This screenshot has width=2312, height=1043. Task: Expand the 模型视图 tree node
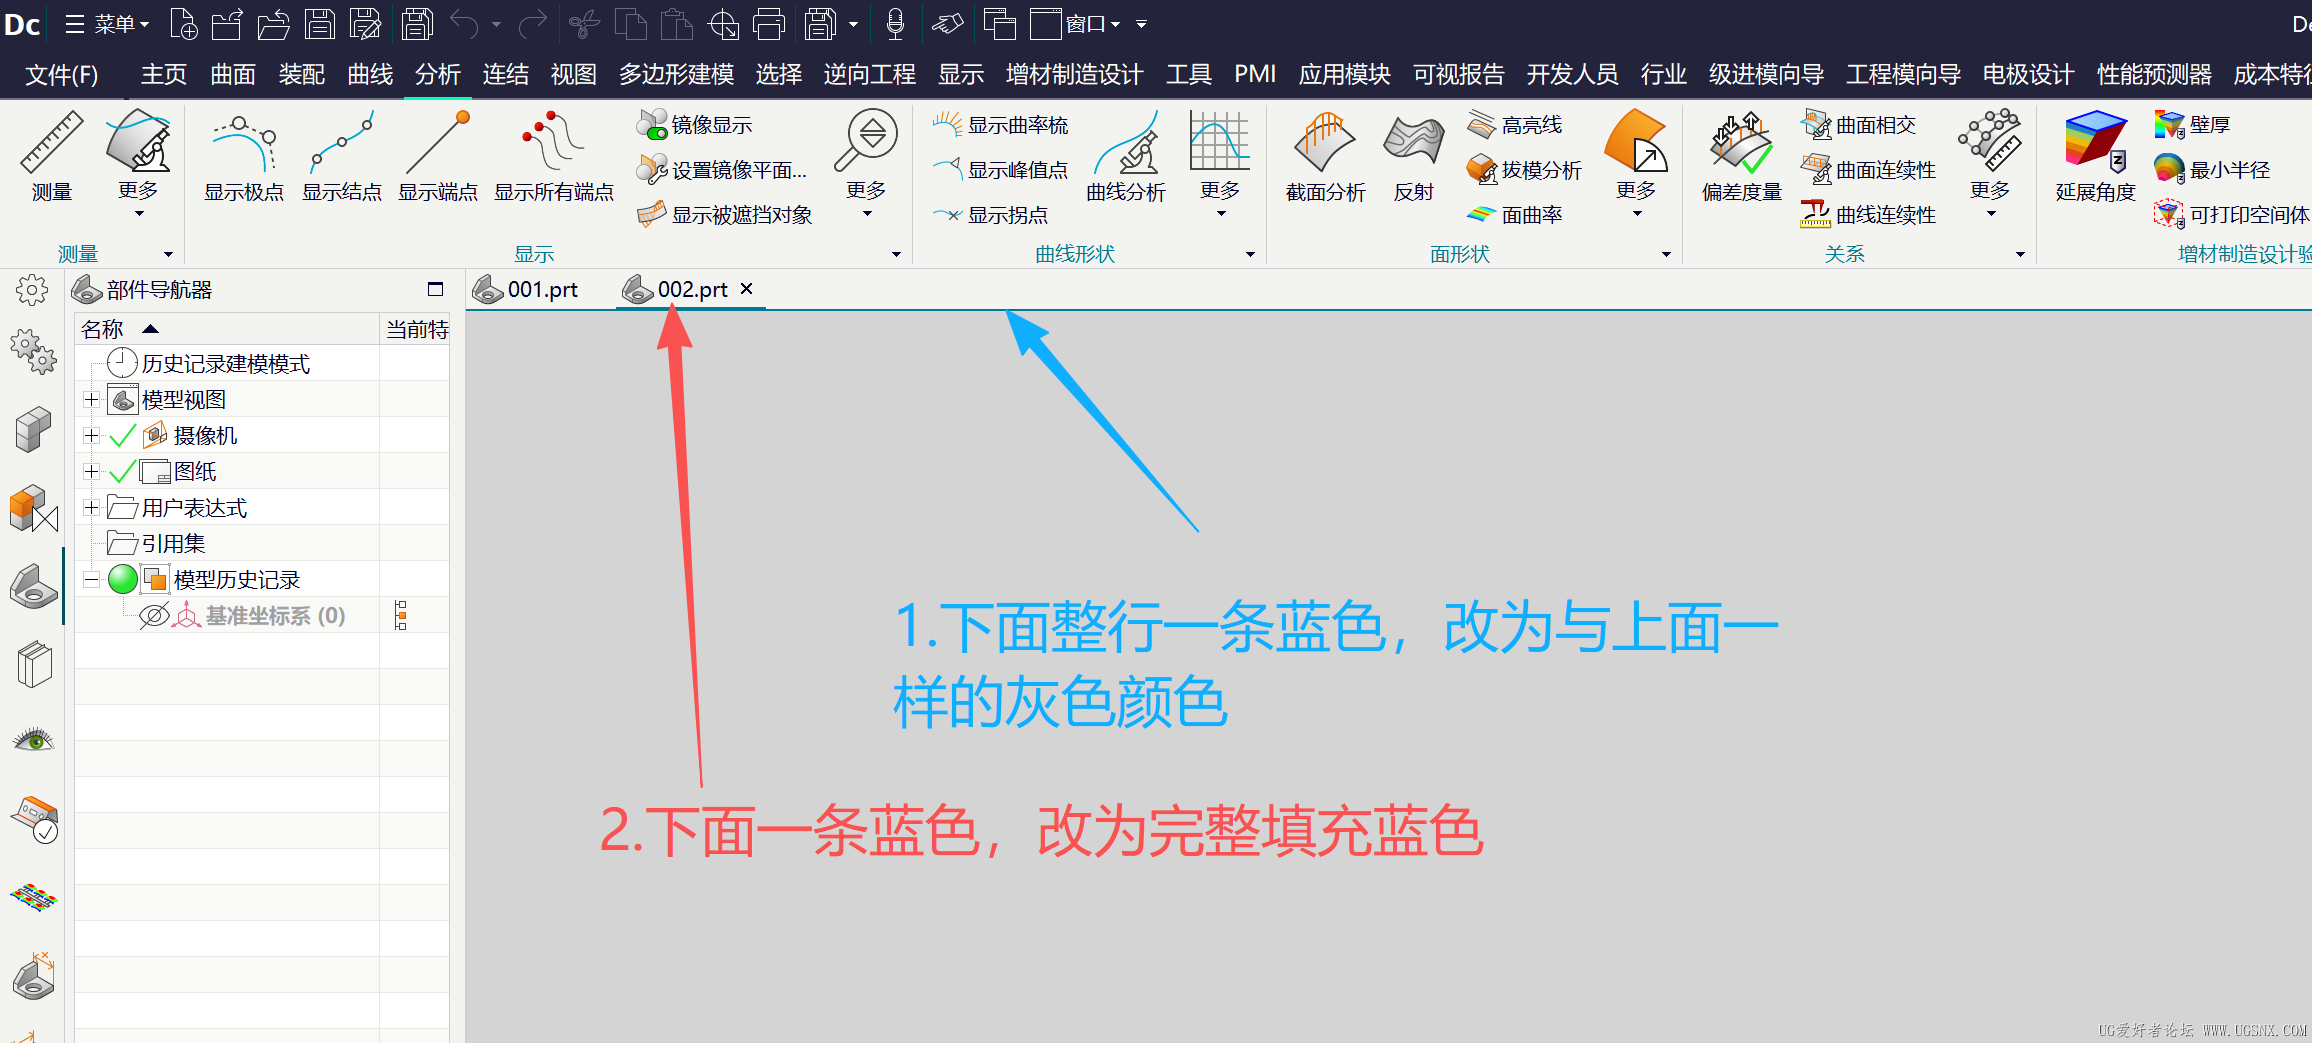point(91,398)
